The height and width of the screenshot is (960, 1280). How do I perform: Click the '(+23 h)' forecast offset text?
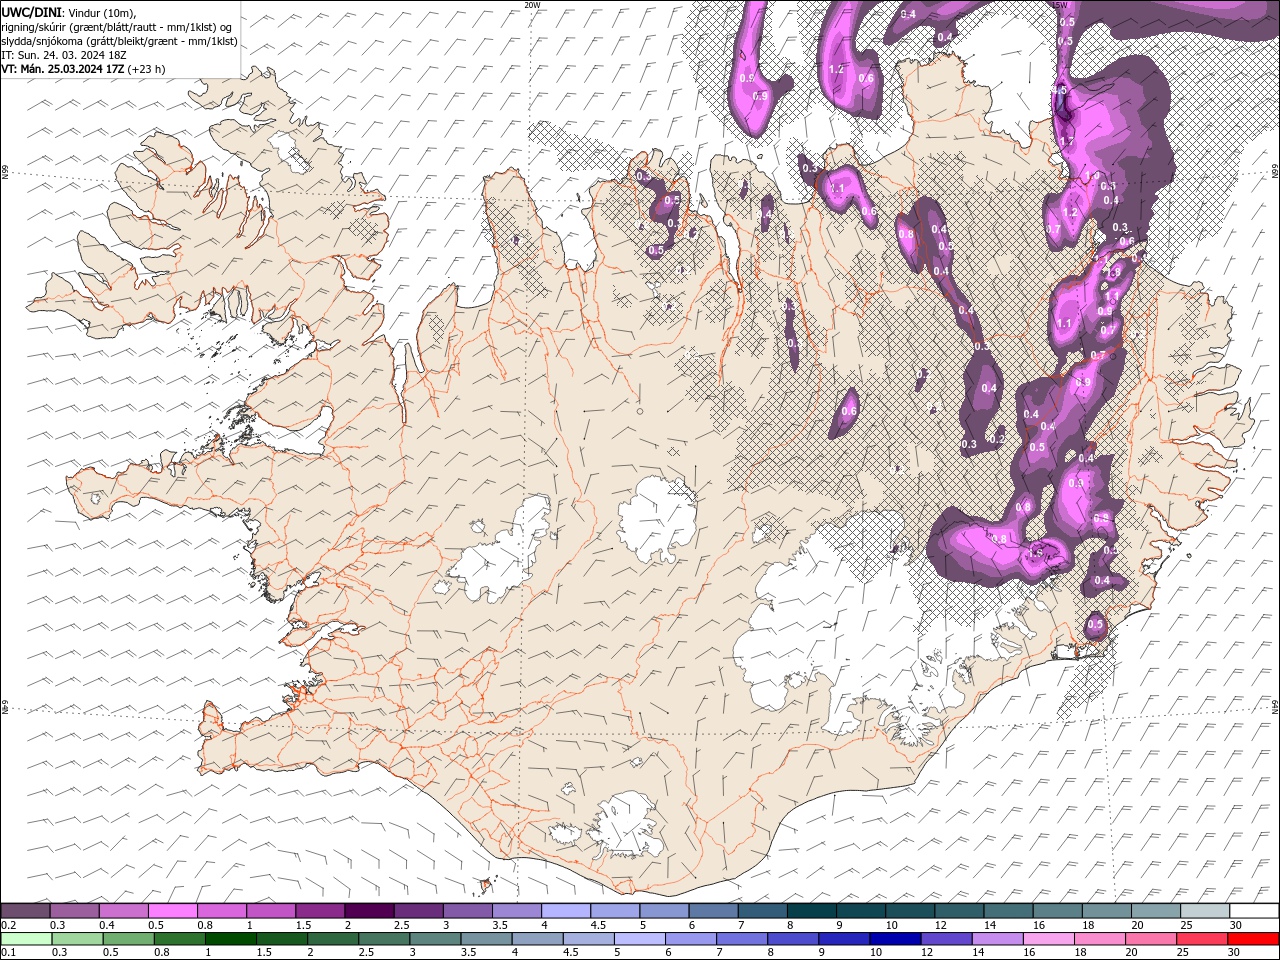[147, 69]
